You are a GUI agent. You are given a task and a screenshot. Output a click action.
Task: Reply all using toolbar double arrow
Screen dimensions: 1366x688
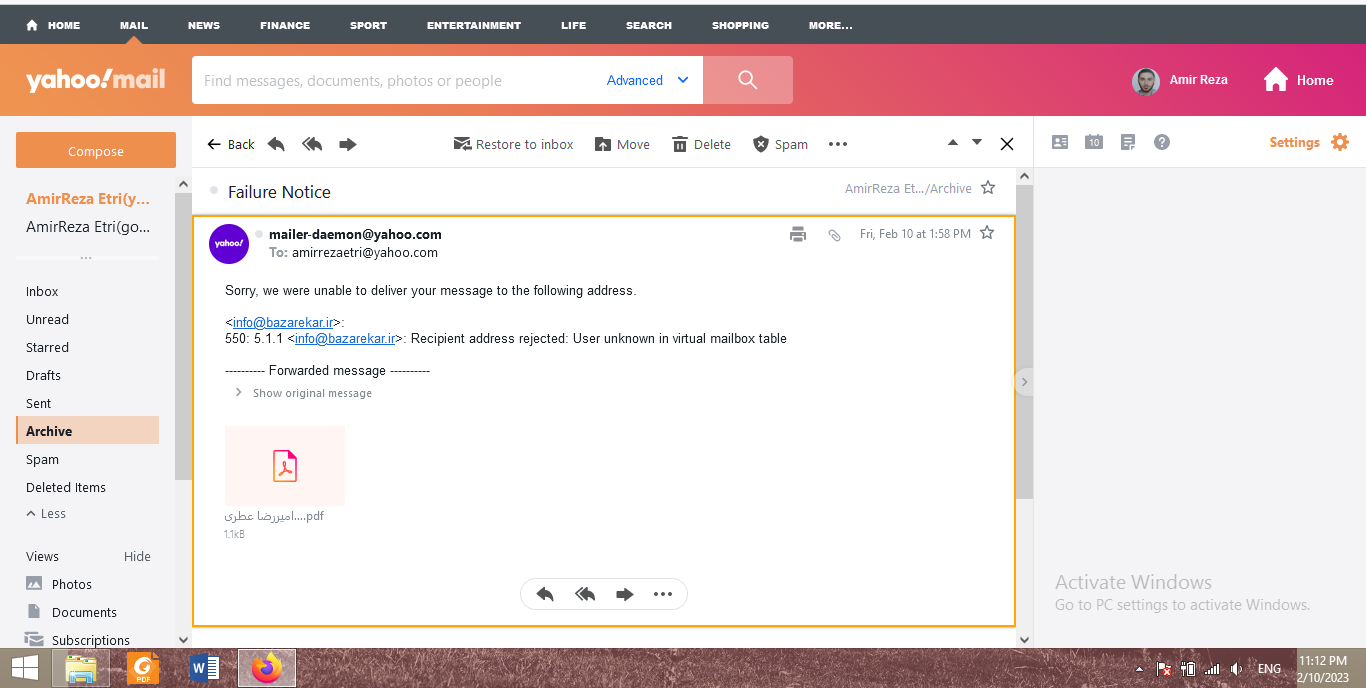click(312, 144)
